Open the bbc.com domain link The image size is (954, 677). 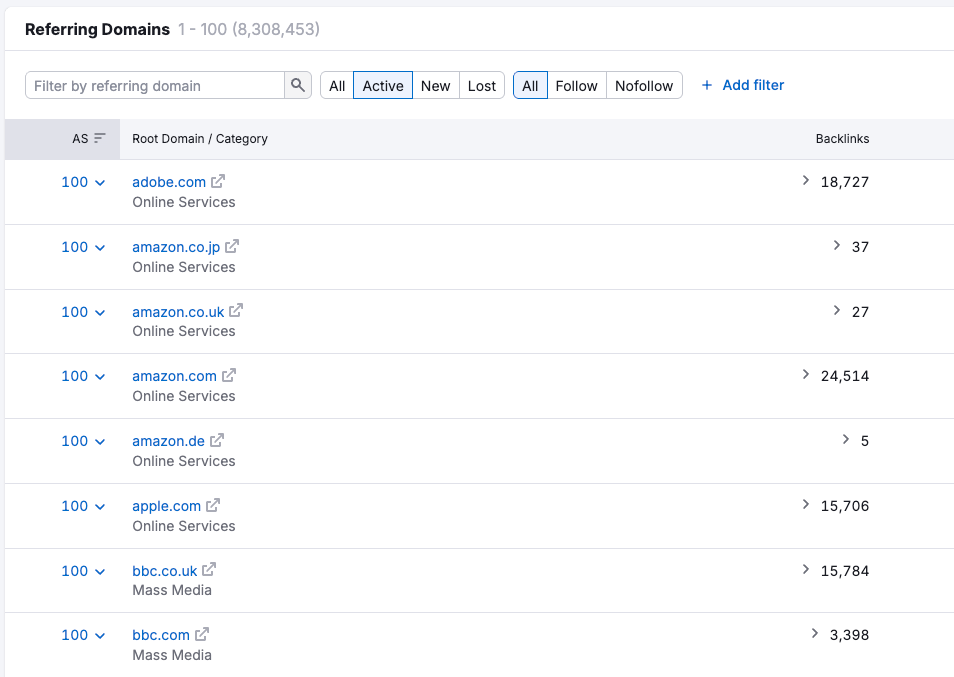point(160,635)
